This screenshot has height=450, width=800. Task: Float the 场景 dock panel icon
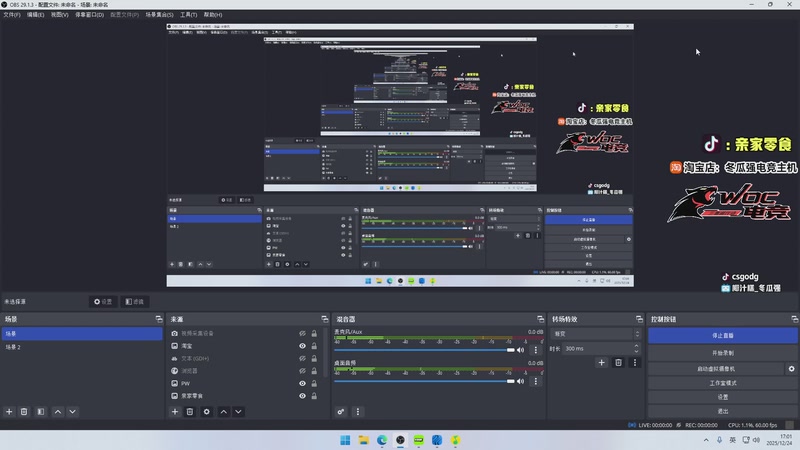[x=159, y=319]
